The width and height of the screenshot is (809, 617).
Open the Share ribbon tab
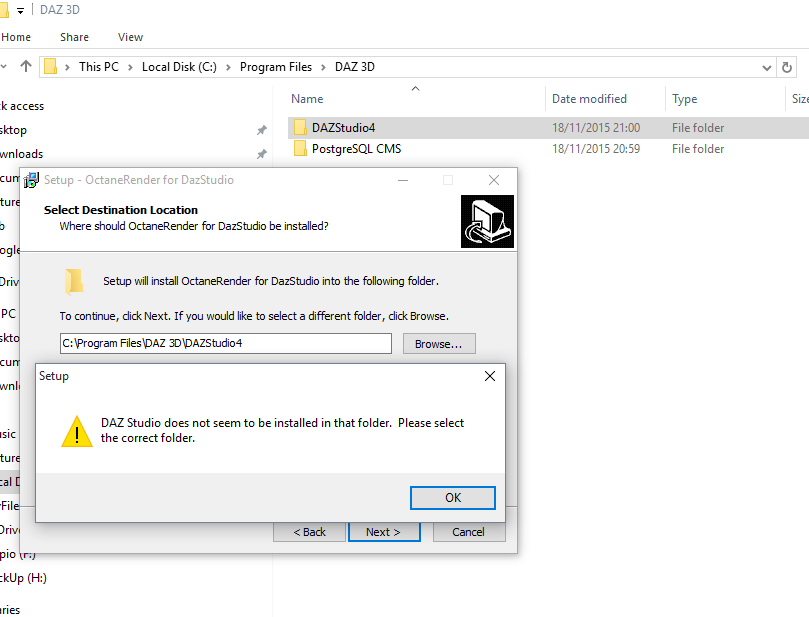(x=74, y=37)
